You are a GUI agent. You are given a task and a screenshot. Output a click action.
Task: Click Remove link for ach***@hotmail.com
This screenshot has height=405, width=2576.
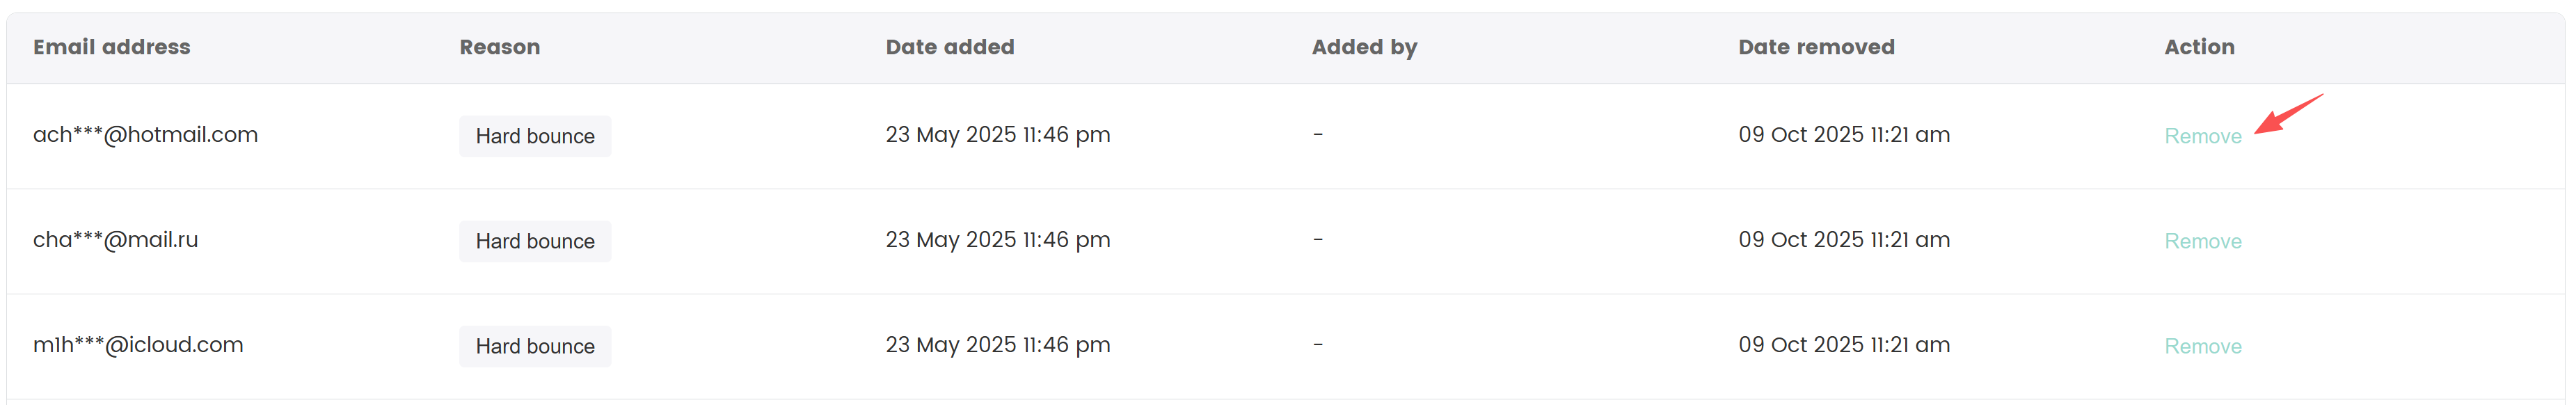coord(2202,136)
